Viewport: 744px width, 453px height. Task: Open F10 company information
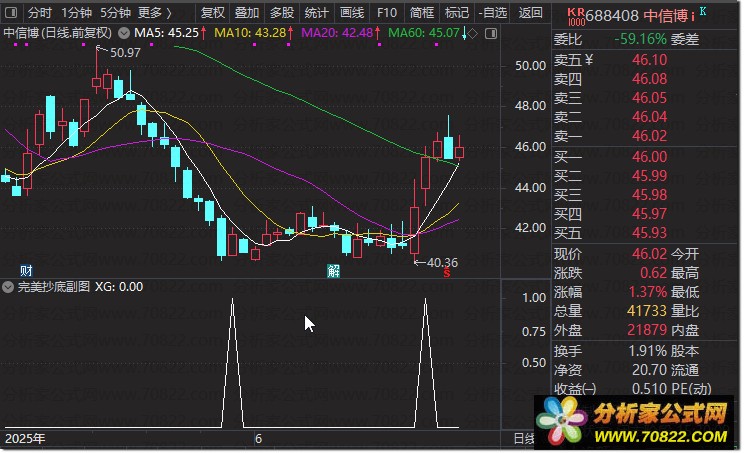387,13
